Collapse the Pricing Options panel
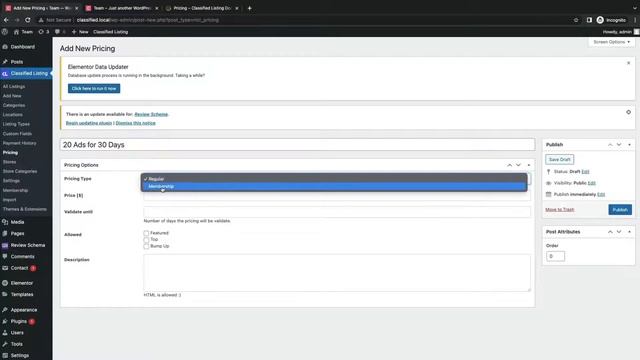This screenshot has width=640, height=360. point(529,165)
